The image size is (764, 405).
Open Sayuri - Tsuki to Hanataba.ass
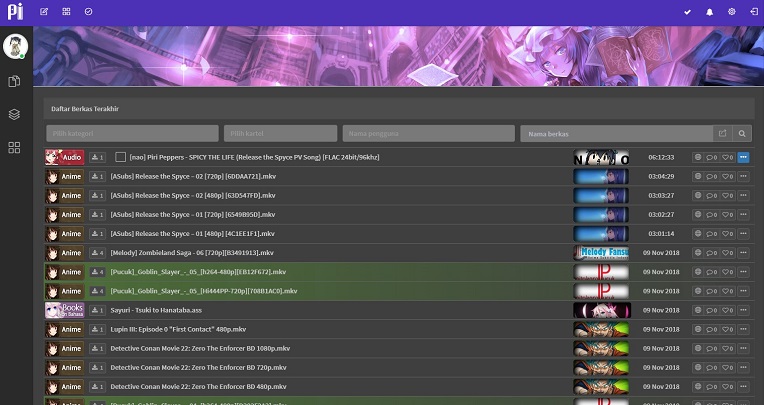[x=156, y=310]
